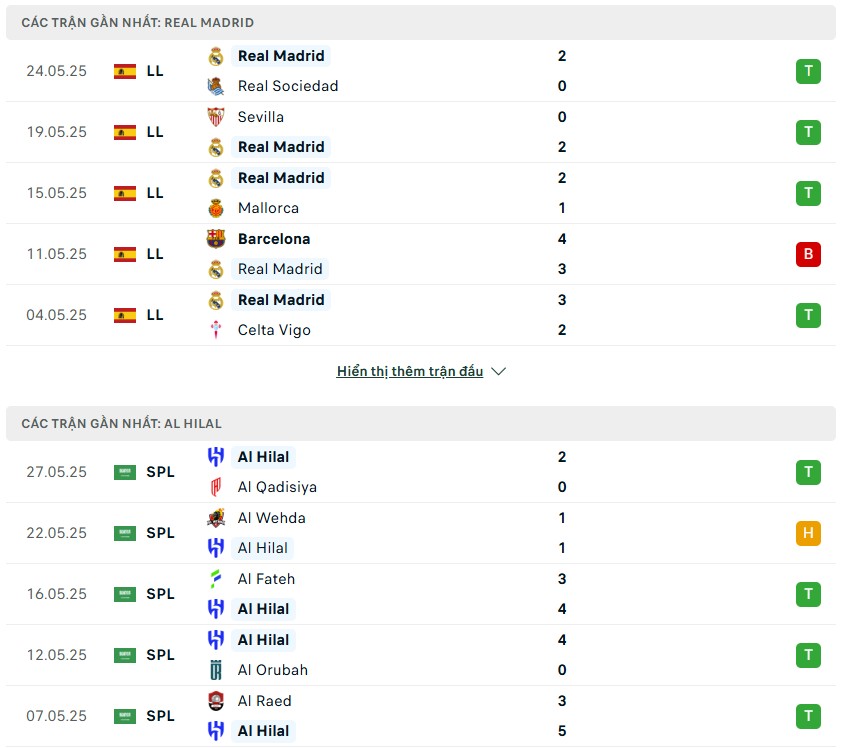Click the Barcelona club crest
847x748 pixels.
click(x=216, y=239)
